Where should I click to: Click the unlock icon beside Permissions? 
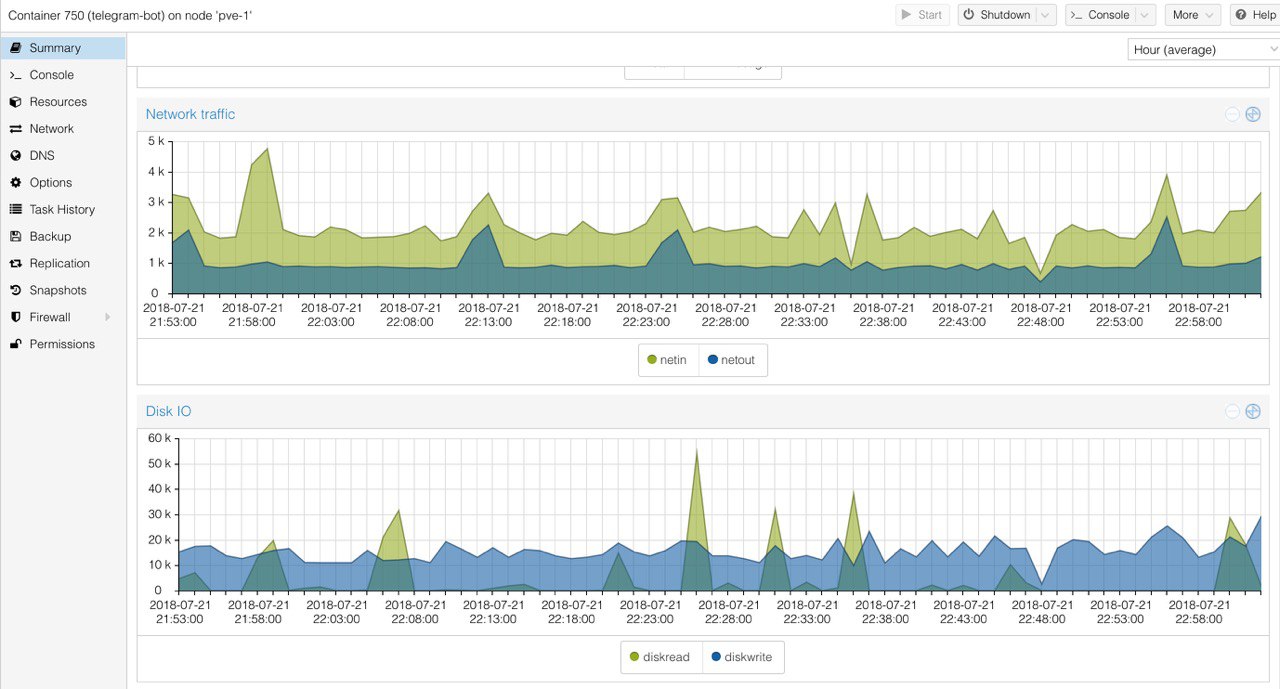click(x=15, y=344)
